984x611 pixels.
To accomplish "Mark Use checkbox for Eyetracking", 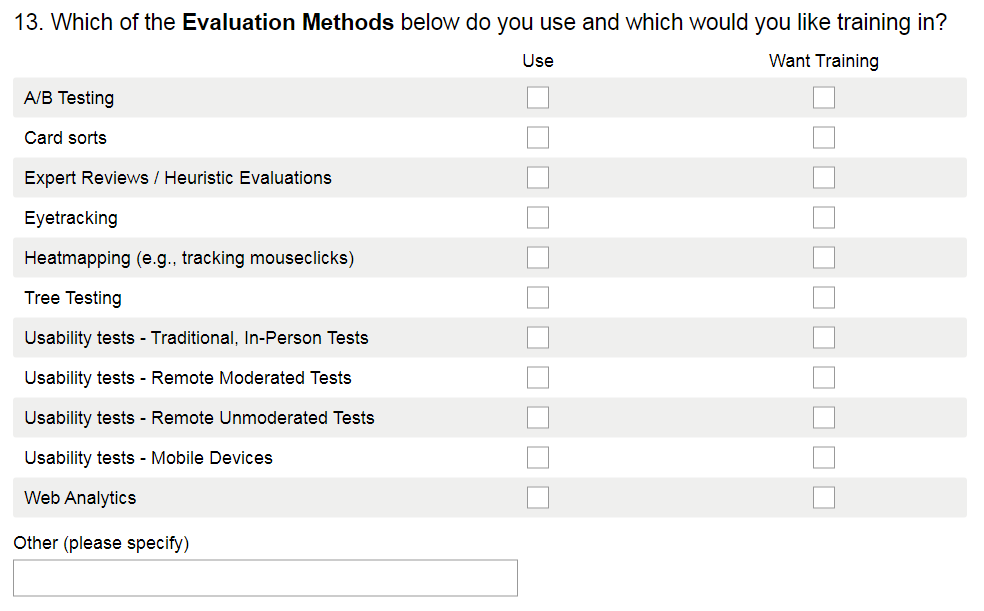I will [x=538, y=218].
